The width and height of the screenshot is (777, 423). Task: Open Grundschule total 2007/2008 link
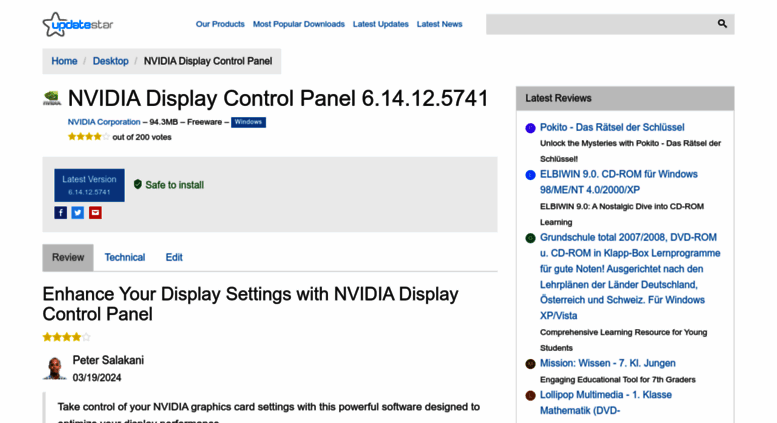(x=630, y=276)
